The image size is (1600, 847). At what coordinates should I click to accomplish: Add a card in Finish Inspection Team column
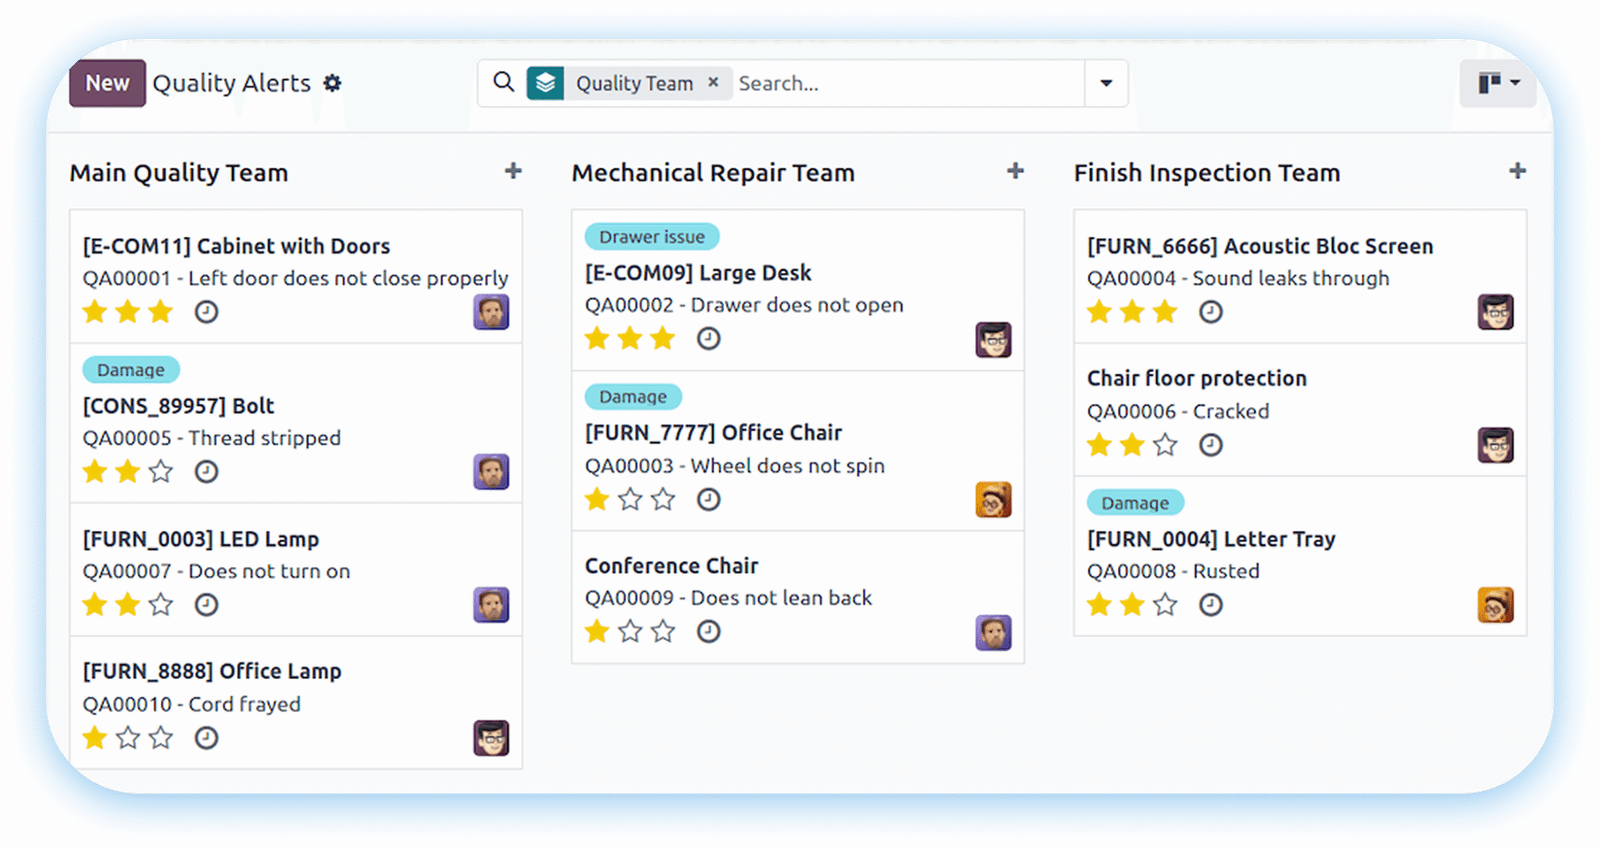pyautogui.click(x=1517, y=171)
